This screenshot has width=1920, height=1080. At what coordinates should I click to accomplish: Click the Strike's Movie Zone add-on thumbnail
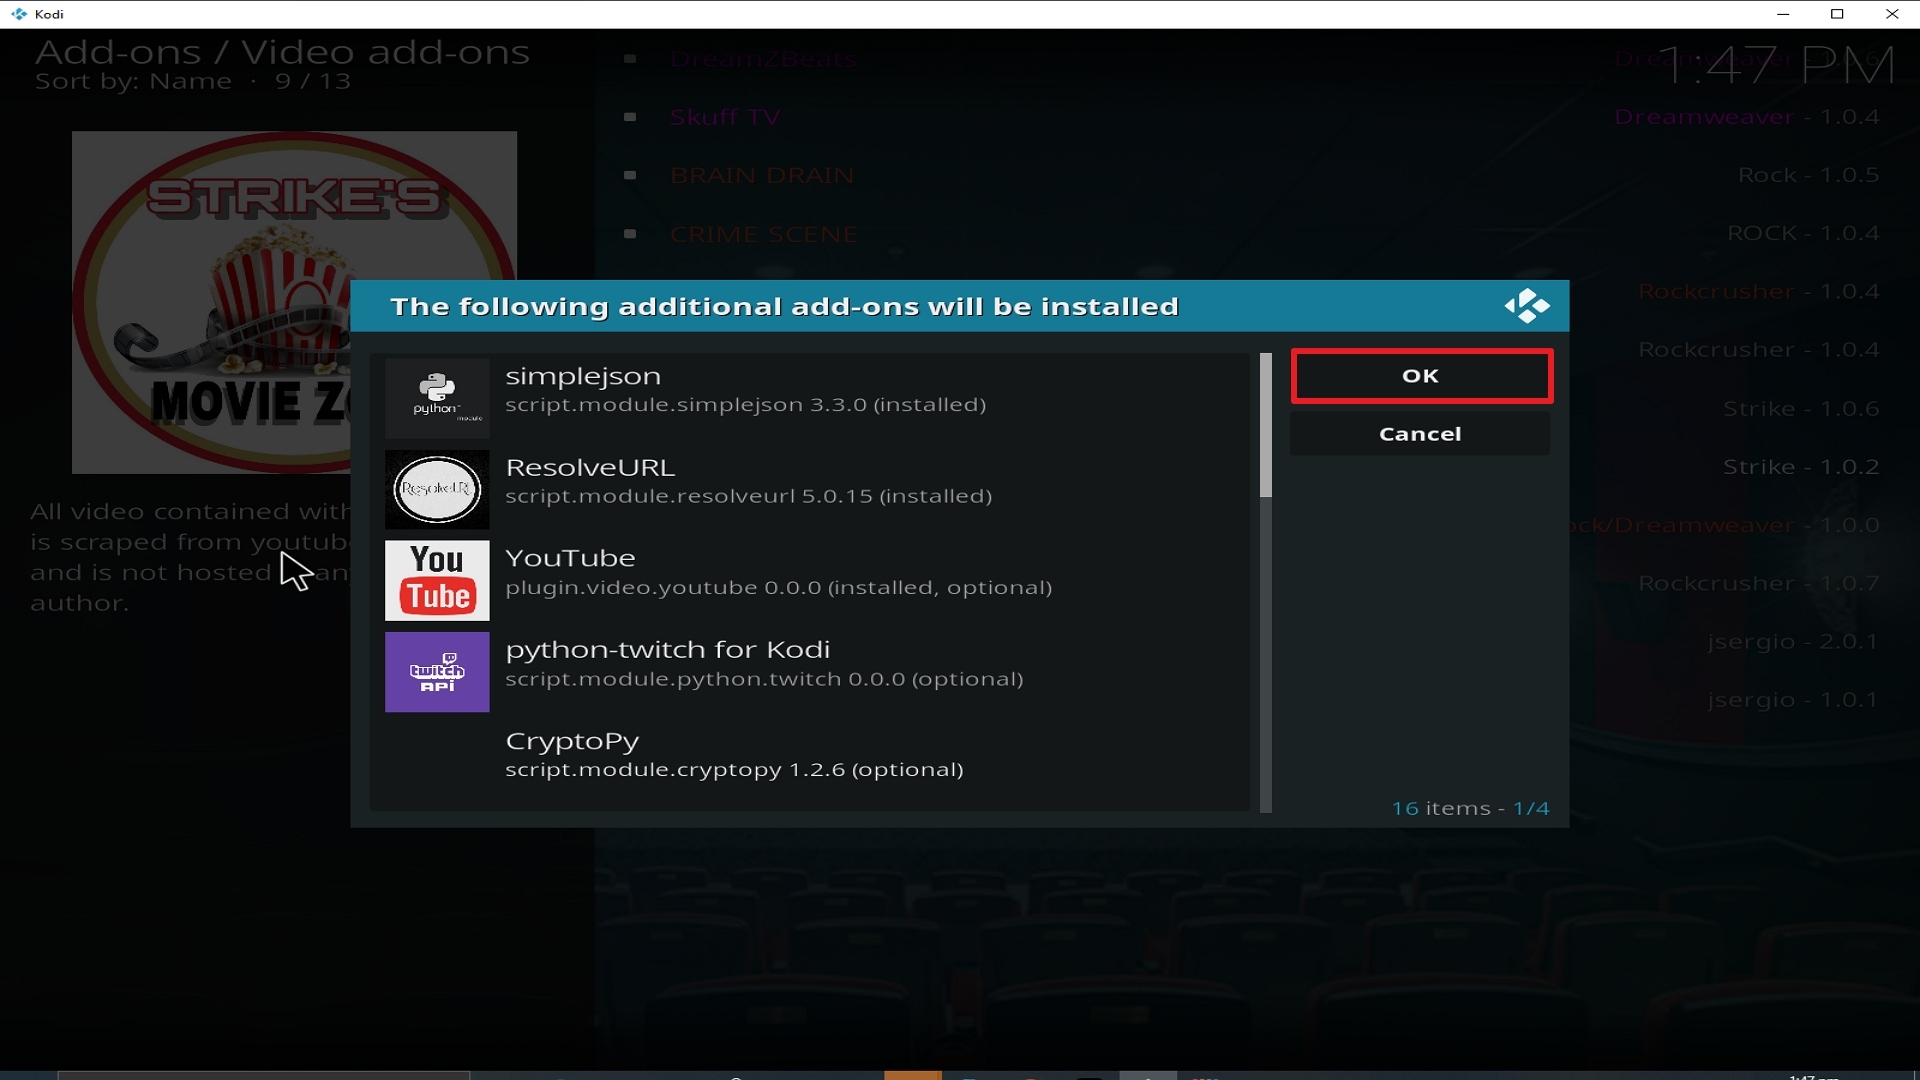click(x=294, y=302)
